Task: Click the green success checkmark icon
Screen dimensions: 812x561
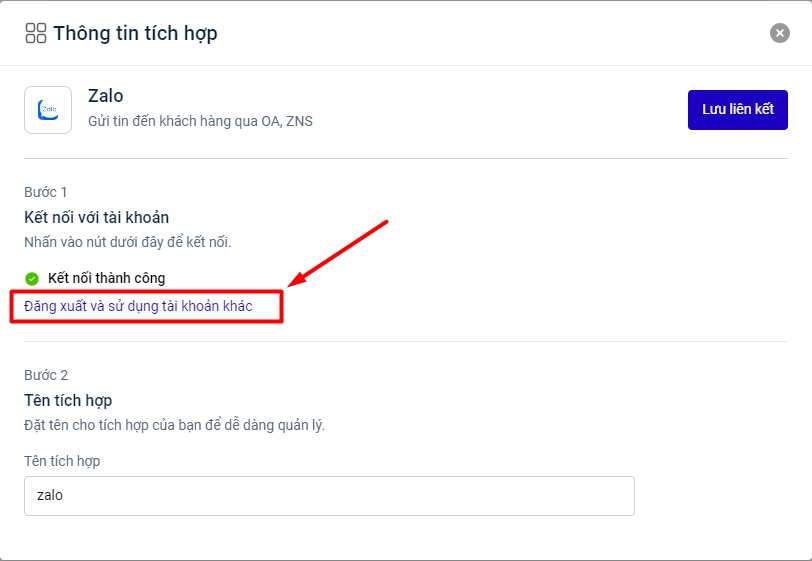Action: tap(32, 278)
